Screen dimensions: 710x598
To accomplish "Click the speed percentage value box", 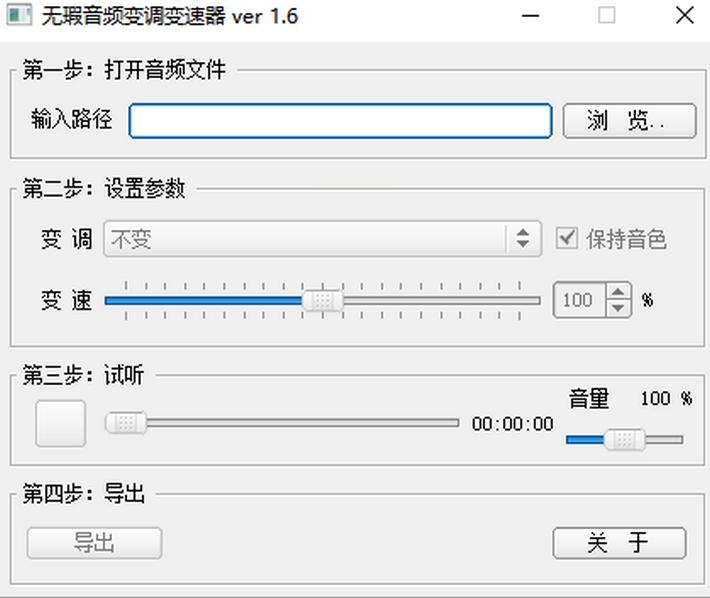I will [x=579, y=300].
